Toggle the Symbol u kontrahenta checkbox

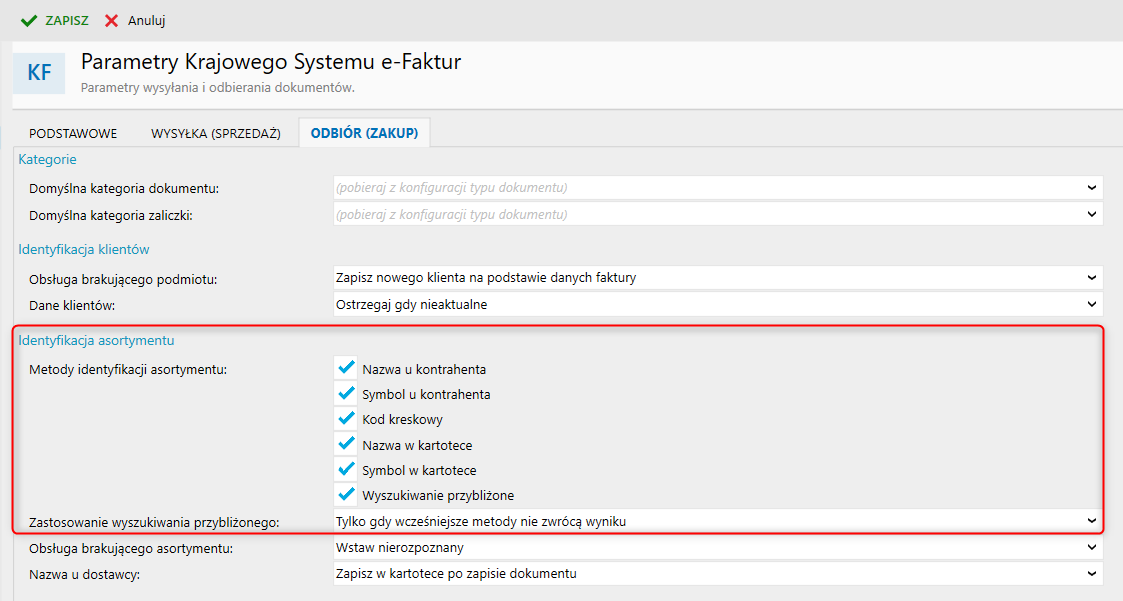pyautogui.click(x=347, y=393)
